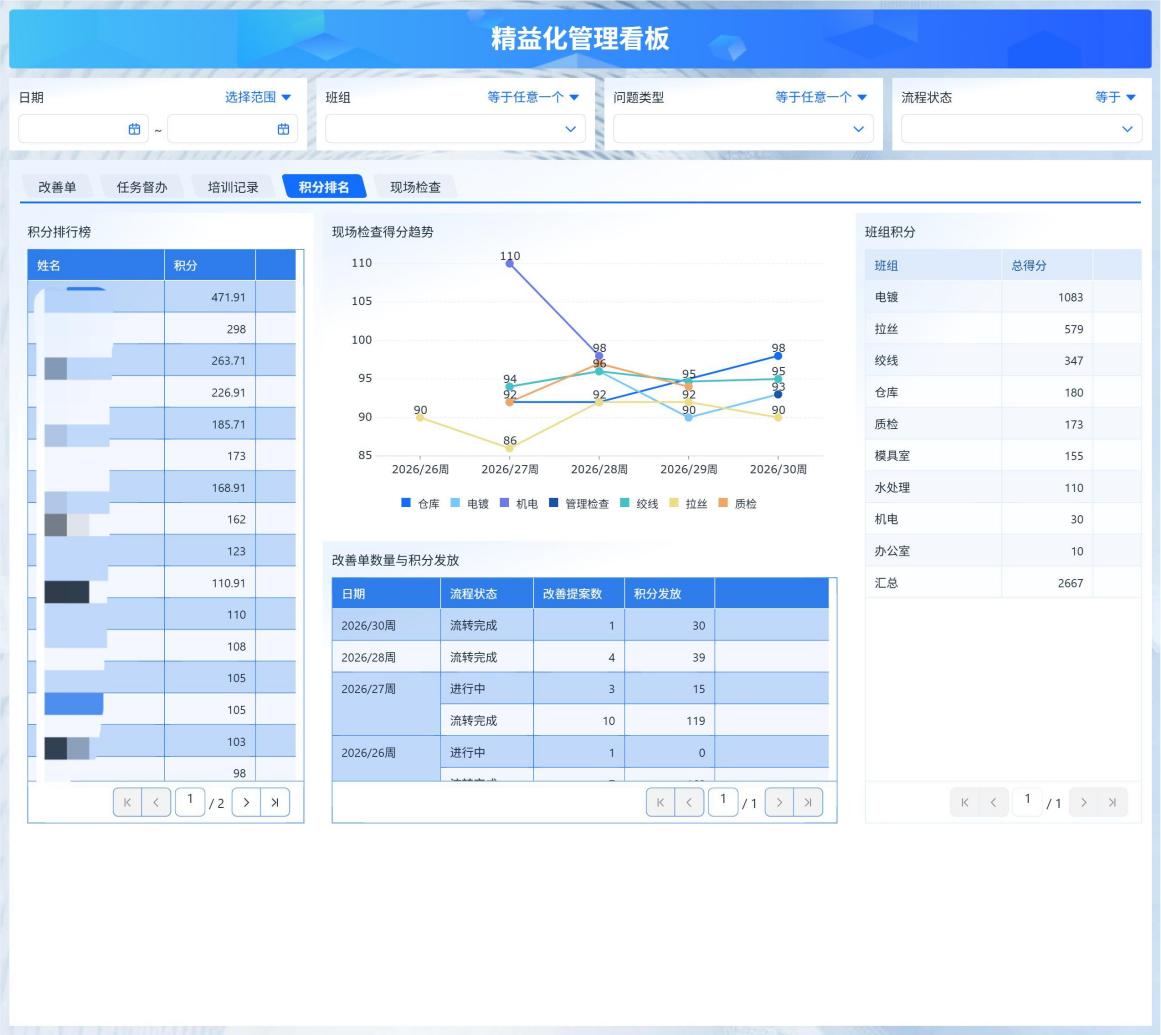Toggle 质检 series in chart legend
Screen dimensions: 1161x1035
[737, 503]
